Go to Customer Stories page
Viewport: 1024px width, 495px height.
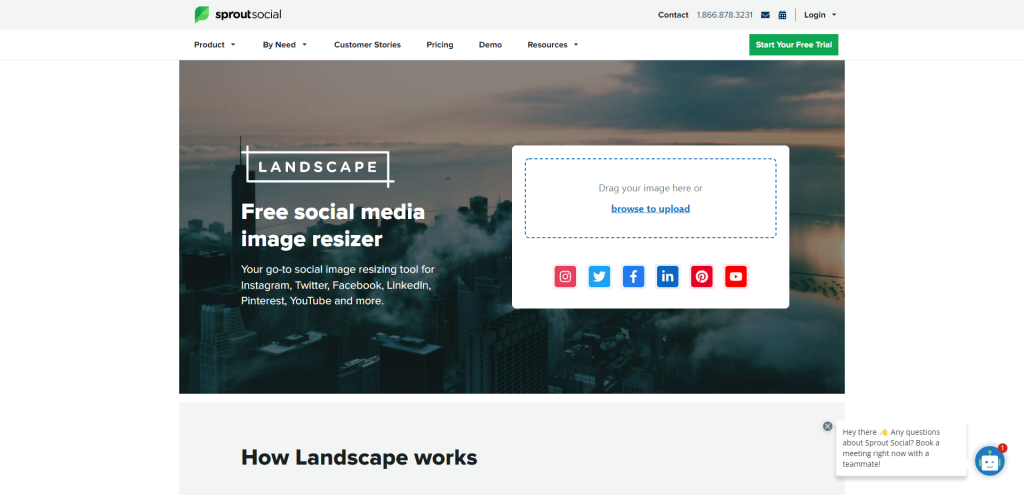[367, 45]
